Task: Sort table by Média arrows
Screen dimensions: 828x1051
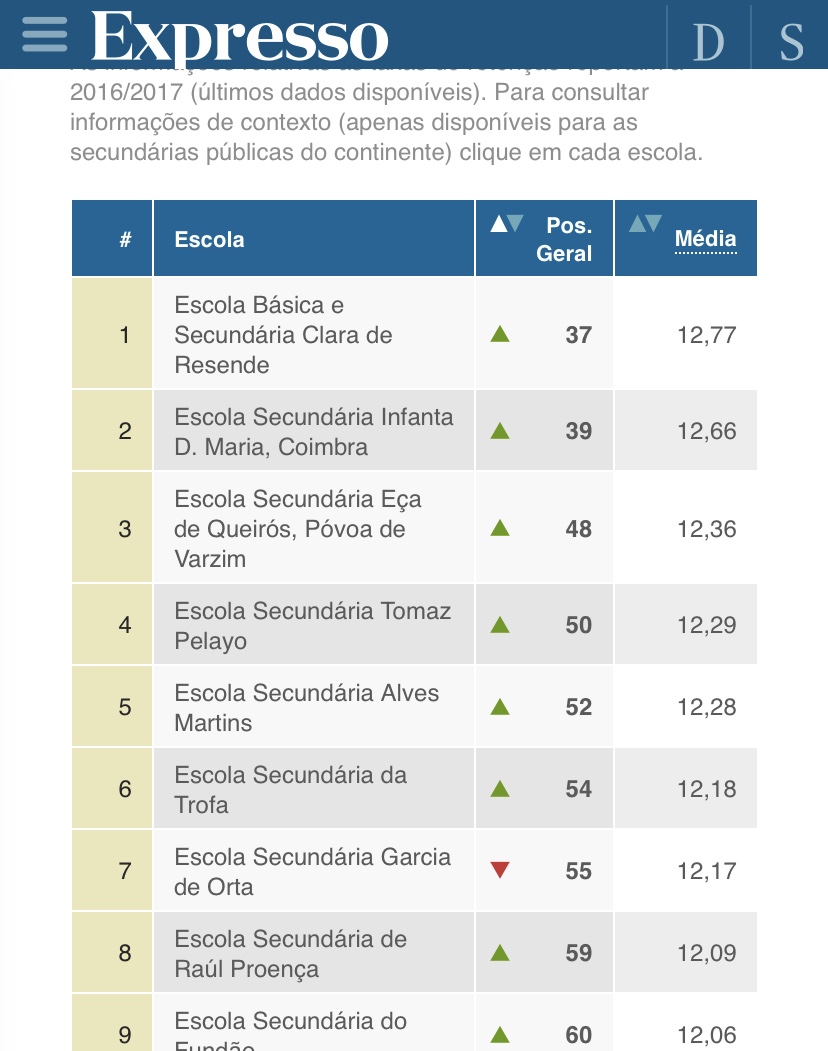Action: click(645, 223)
